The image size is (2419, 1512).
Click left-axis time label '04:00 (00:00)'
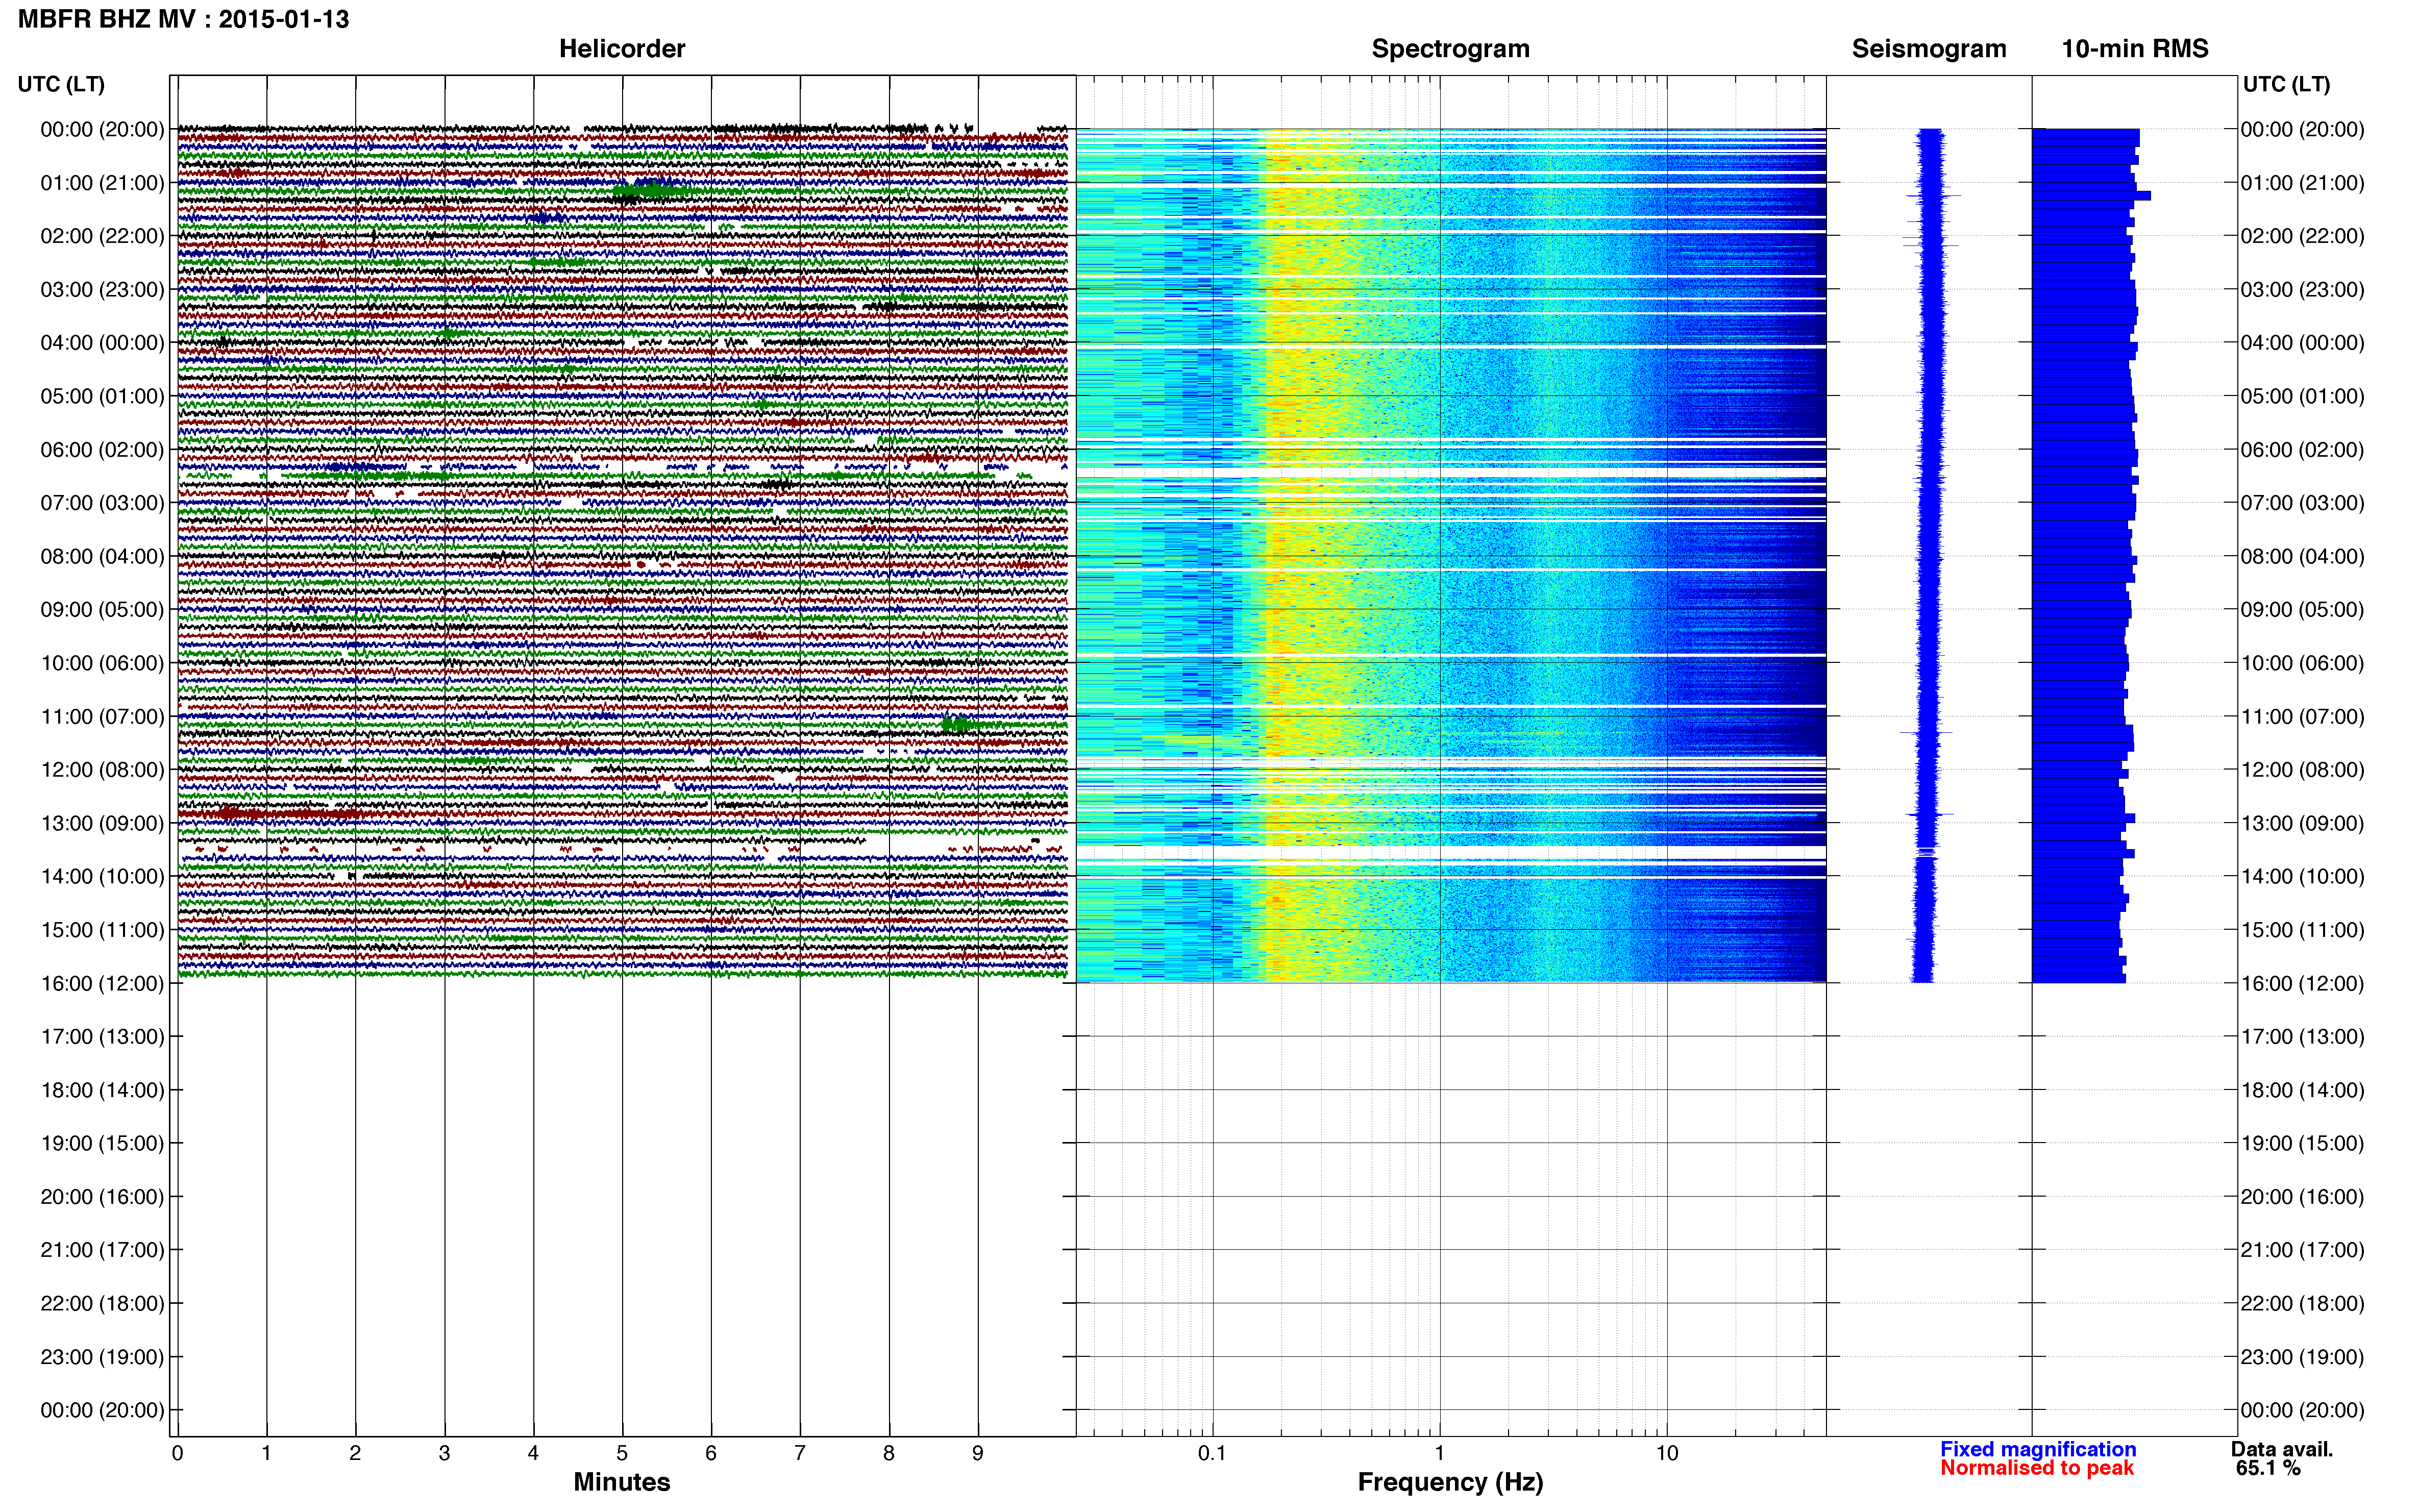[x=102, y=343]
